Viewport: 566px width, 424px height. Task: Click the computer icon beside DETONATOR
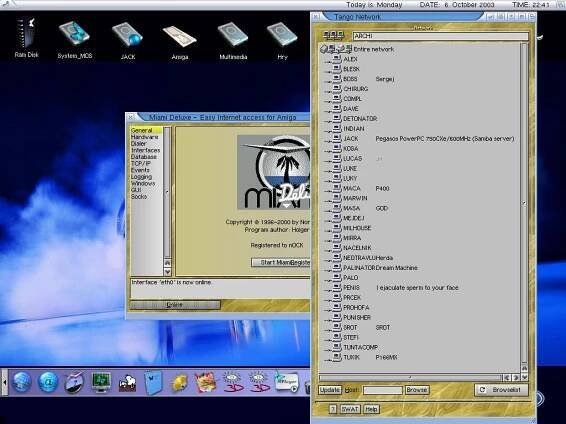[x=337, y=118]
